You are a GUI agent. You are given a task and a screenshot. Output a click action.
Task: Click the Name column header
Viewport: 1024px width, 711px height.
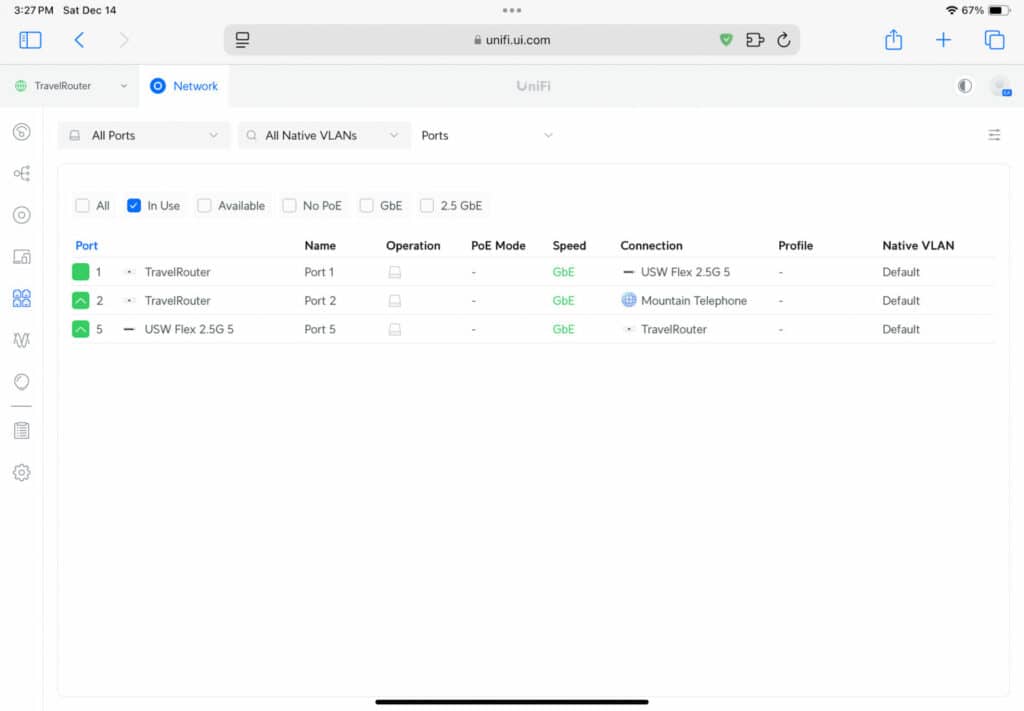(320, 245)
